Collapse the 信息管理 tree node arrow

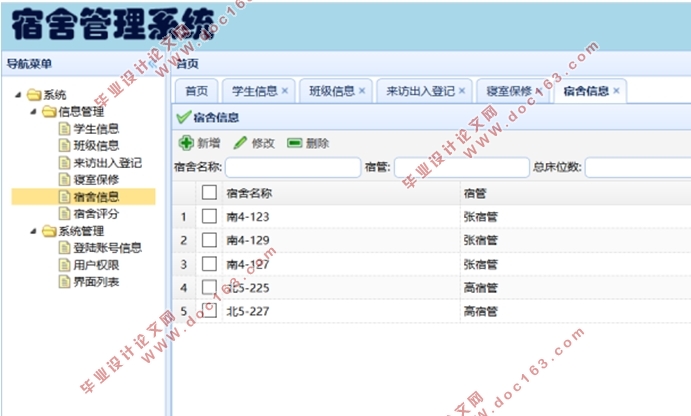point(33,111)
